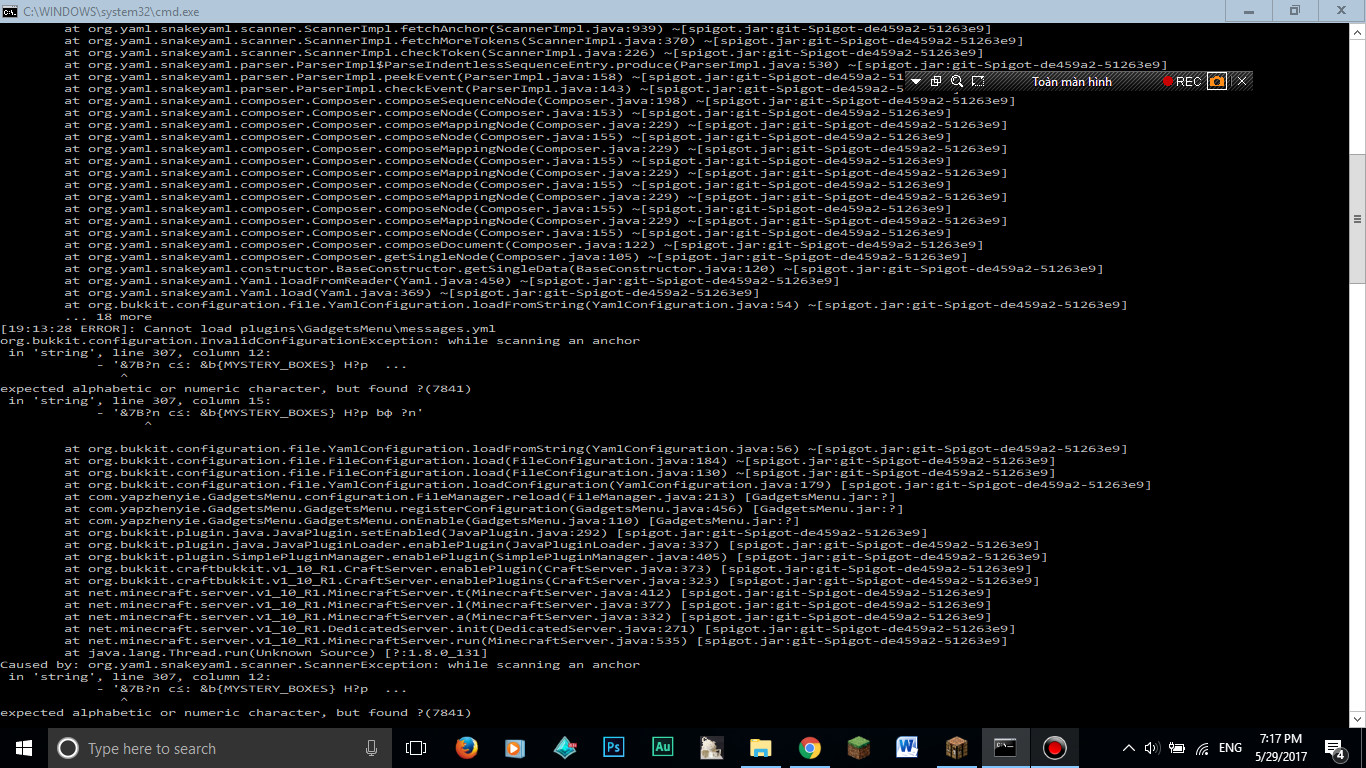The image size is (1366, 768).
Task: Take a screenshot with the orange camera icon
Action: 1217,81
